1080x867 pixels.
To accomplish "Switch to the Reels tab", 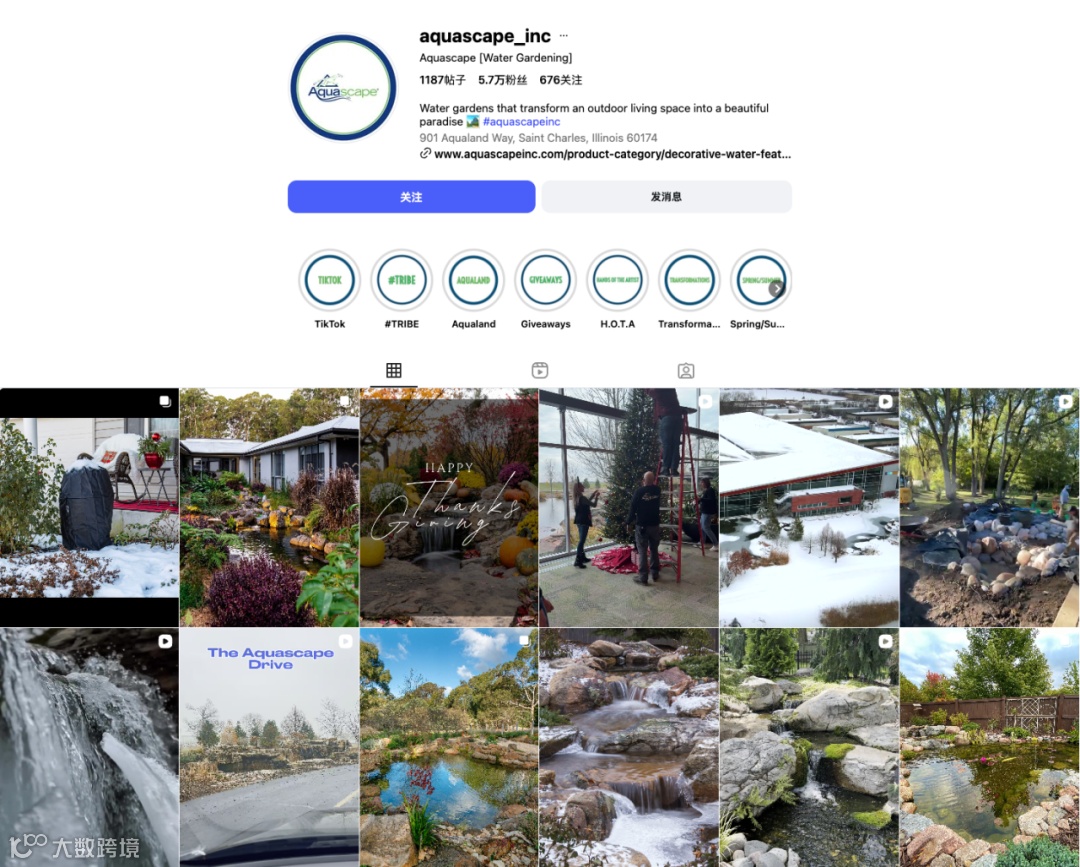I will click(540, 370).
